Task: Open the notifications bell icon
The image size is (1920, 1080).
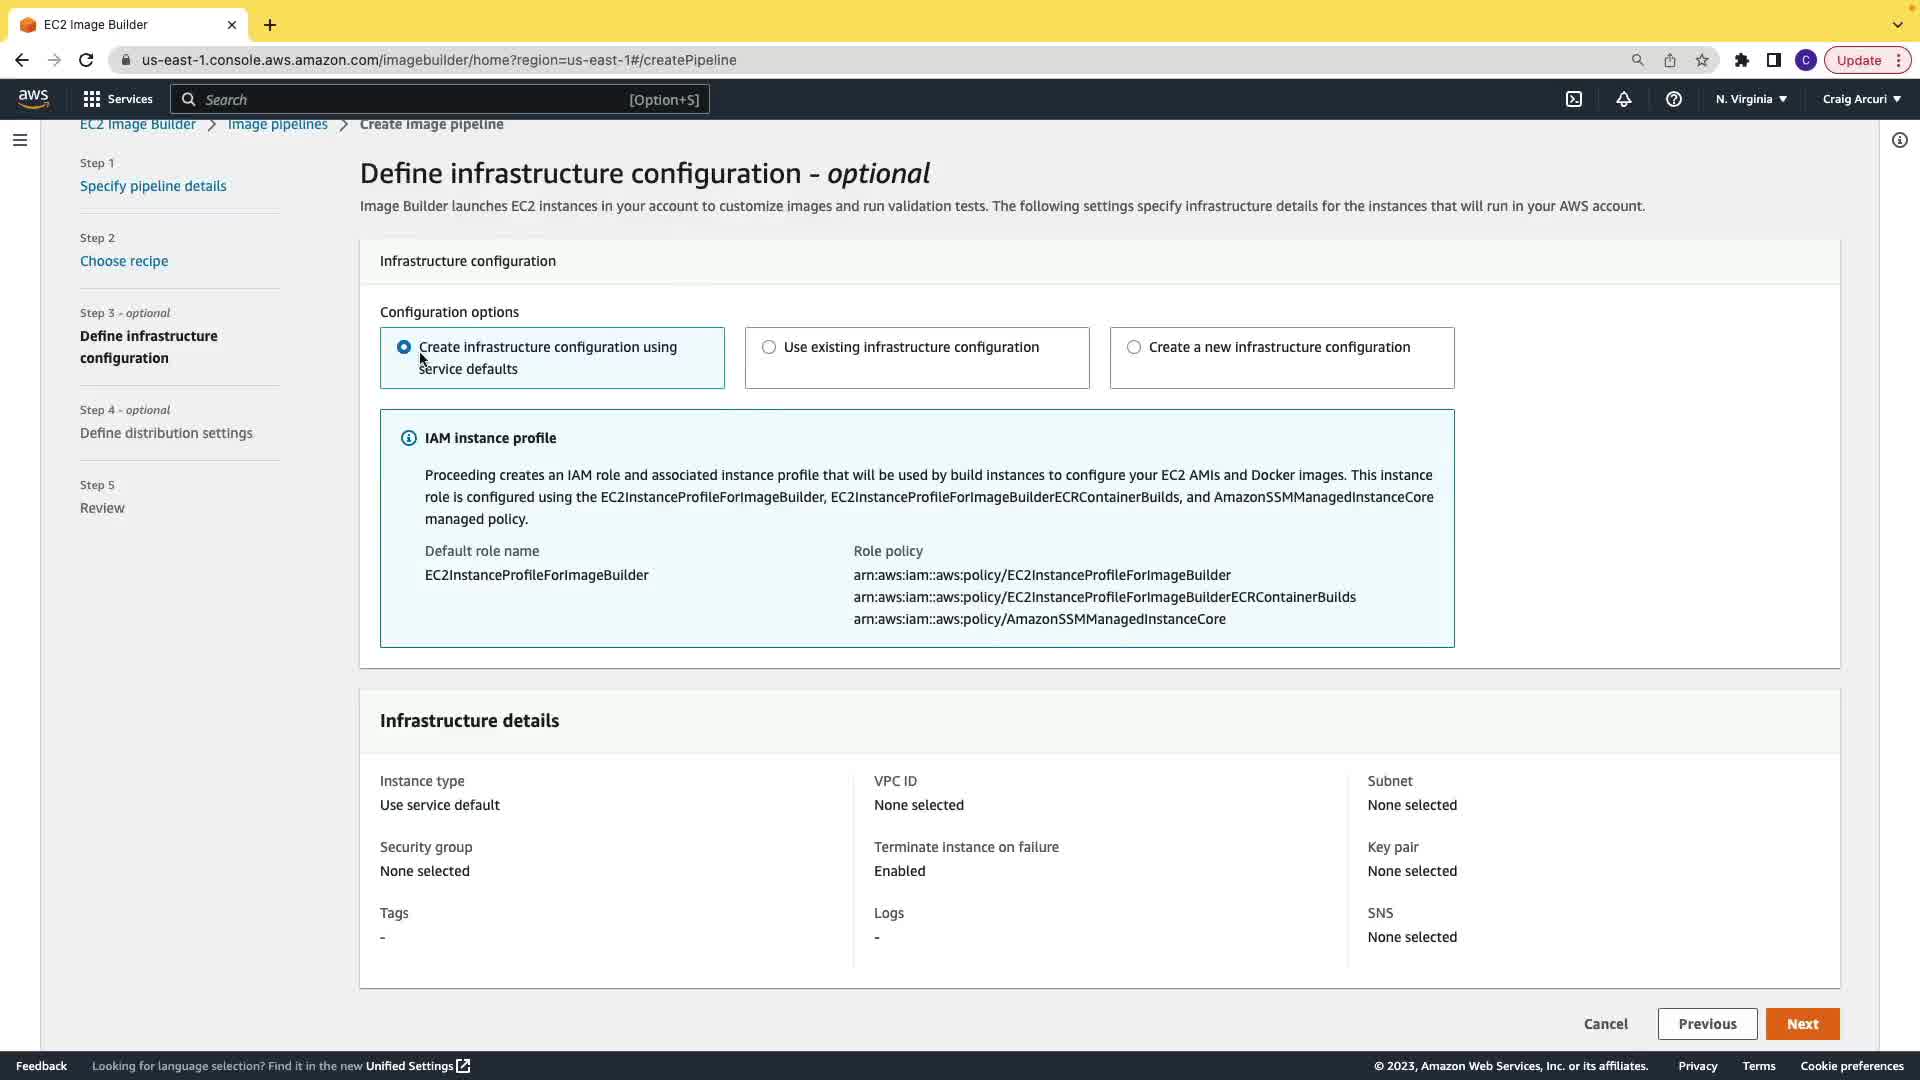Action: tap(1624, 99)
